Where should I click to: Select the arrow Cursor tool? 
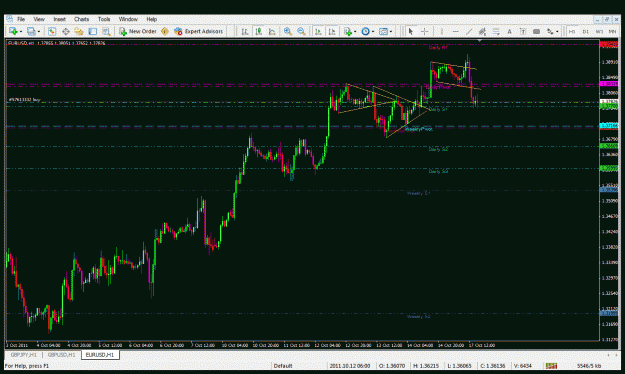[x=411, y=31]
